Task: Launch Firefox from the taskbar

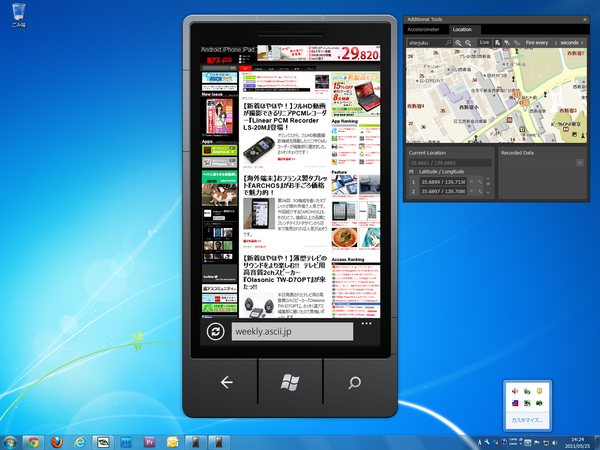Action: [x=57, y=442]
